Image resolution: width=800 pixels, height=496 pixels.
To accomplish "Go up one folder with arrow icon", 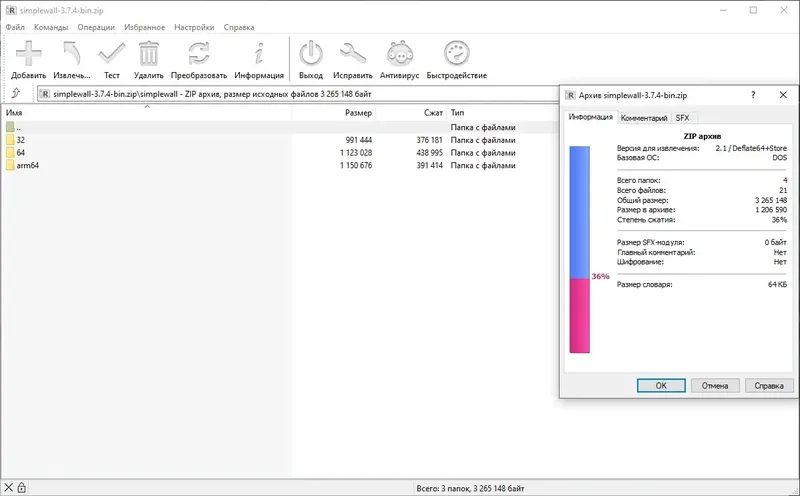I will (16, 93).
